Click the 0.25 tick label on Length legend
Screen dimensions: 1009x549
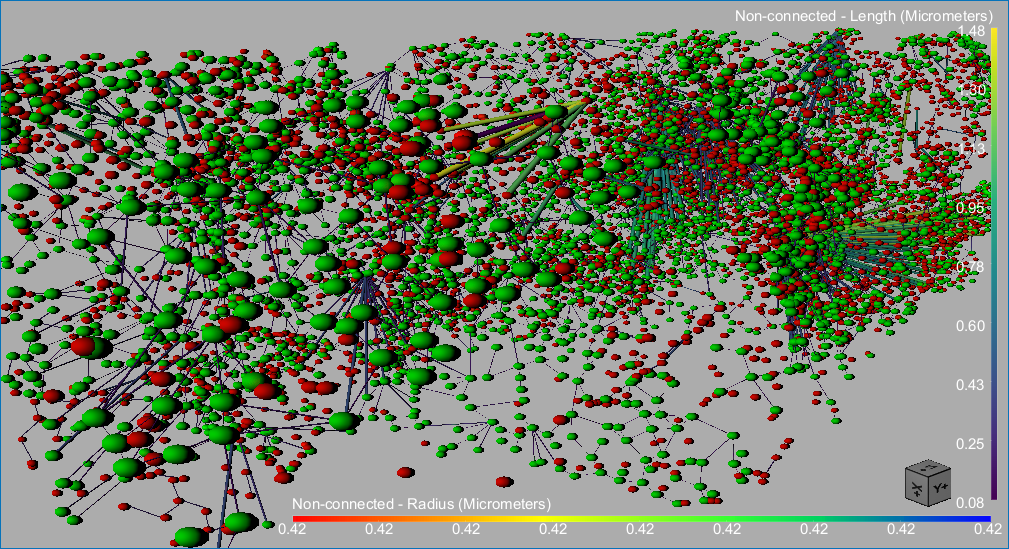[x=971, y=443]
